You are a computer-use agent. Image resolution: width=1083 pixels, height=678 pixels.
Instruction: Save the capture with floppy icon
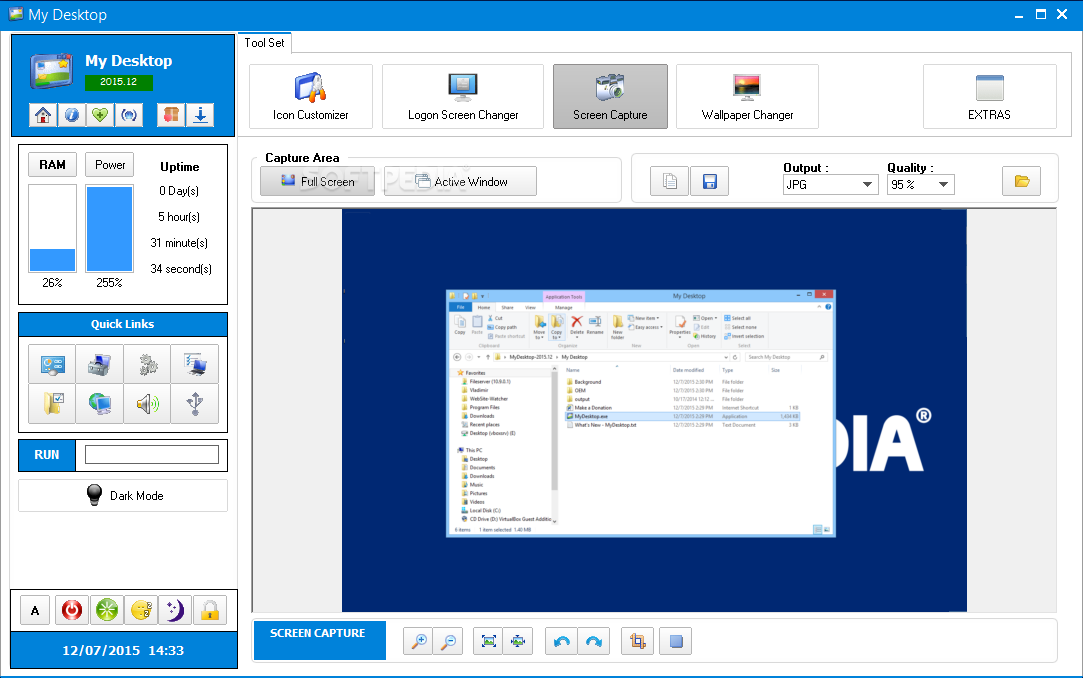pyautogui.click(x=709, y=181)
